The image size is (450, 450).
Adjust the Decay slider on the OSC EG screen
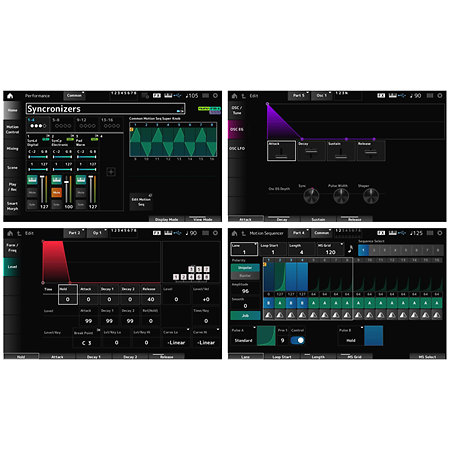311,151
